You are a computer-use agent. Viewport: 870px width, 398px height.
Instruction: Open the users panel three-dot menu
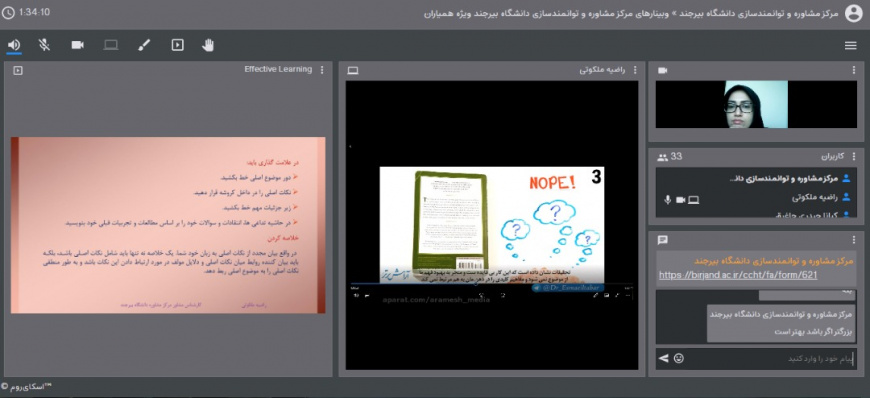pyautogui.click(x=854, y=157)
